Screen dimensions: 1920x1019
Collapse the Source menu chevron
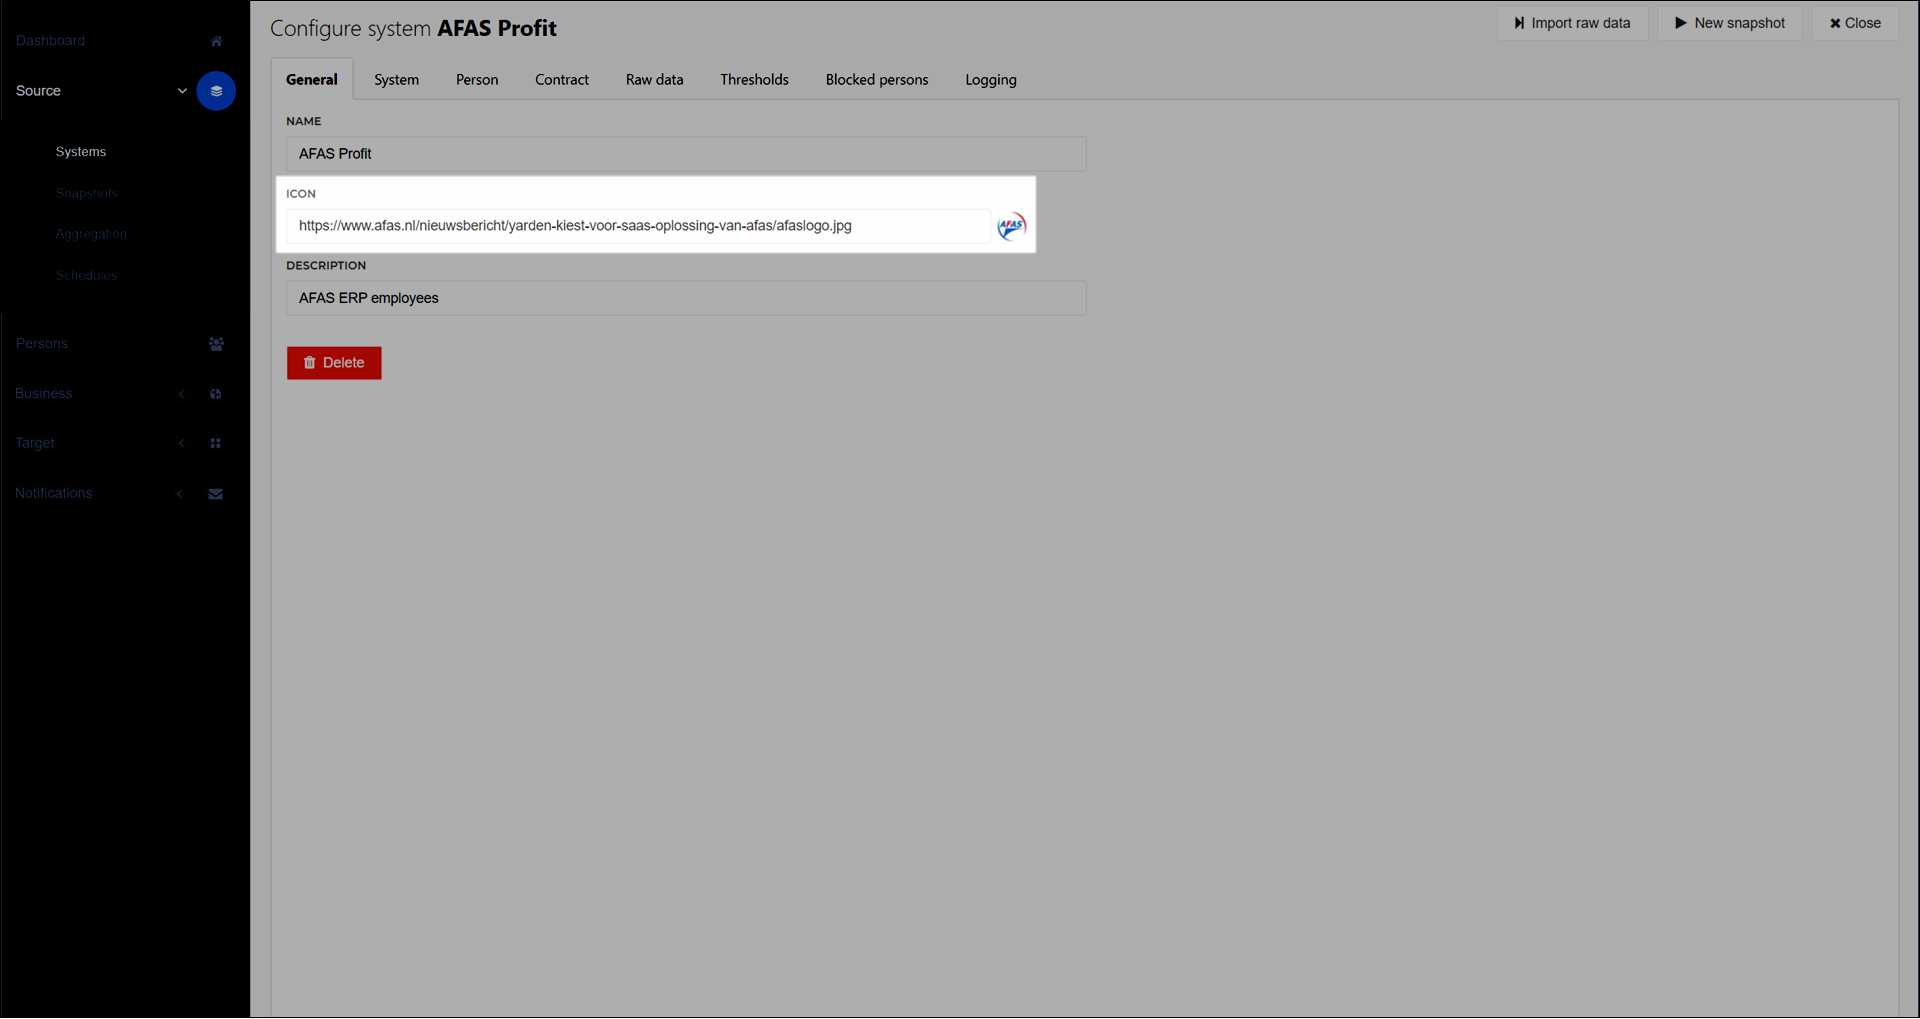pos(182,91)
